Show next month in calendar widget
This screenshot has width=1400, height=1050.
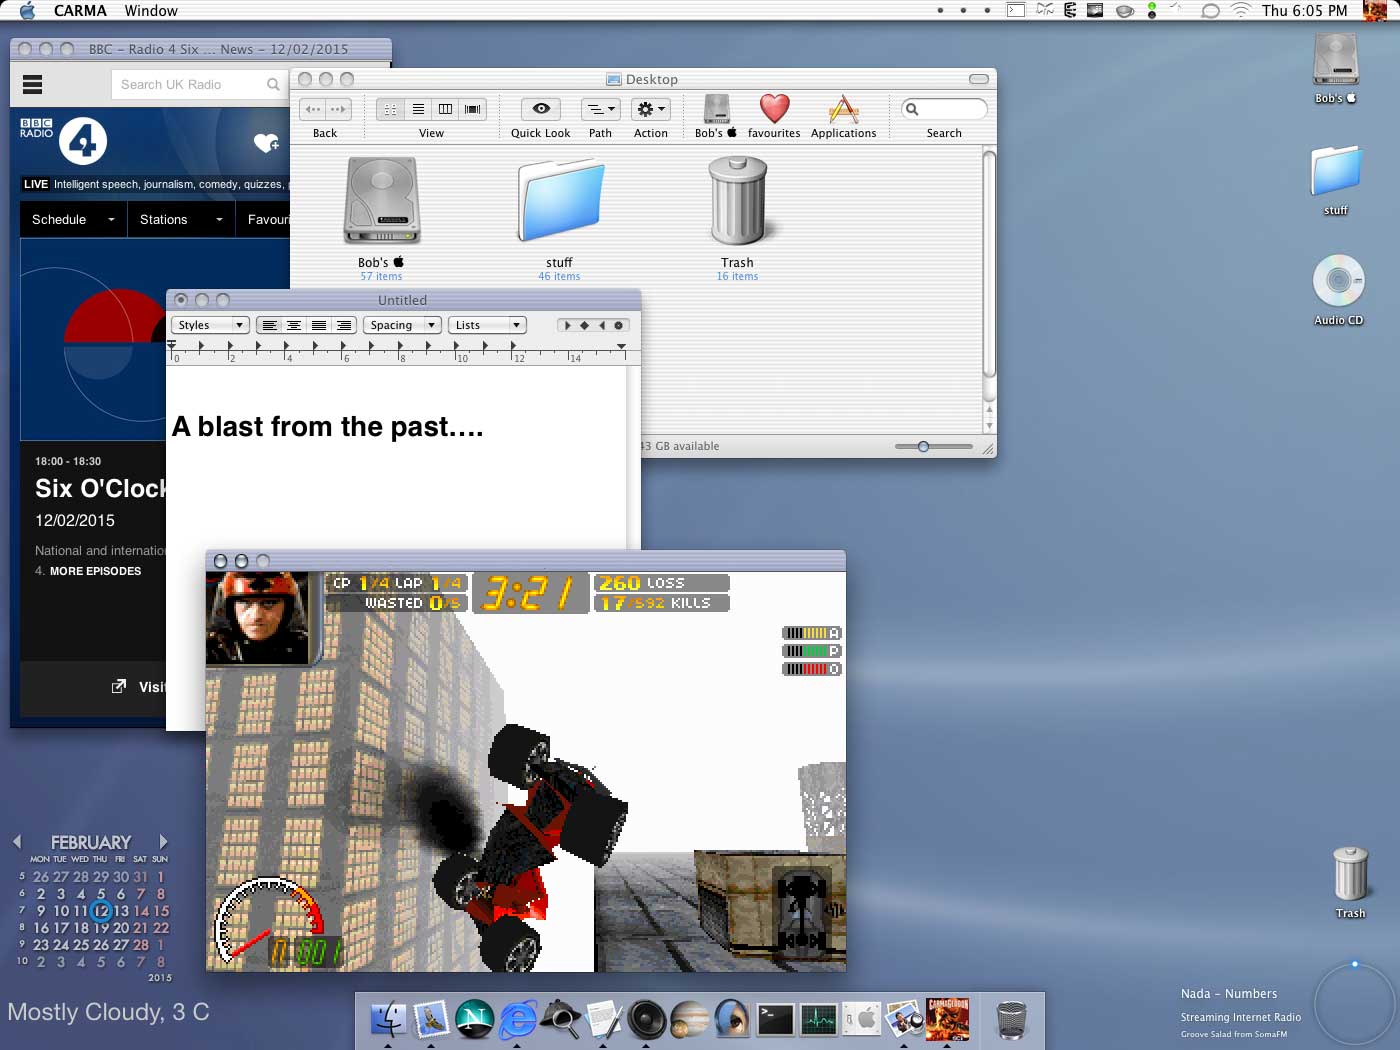tap(163, 842)
